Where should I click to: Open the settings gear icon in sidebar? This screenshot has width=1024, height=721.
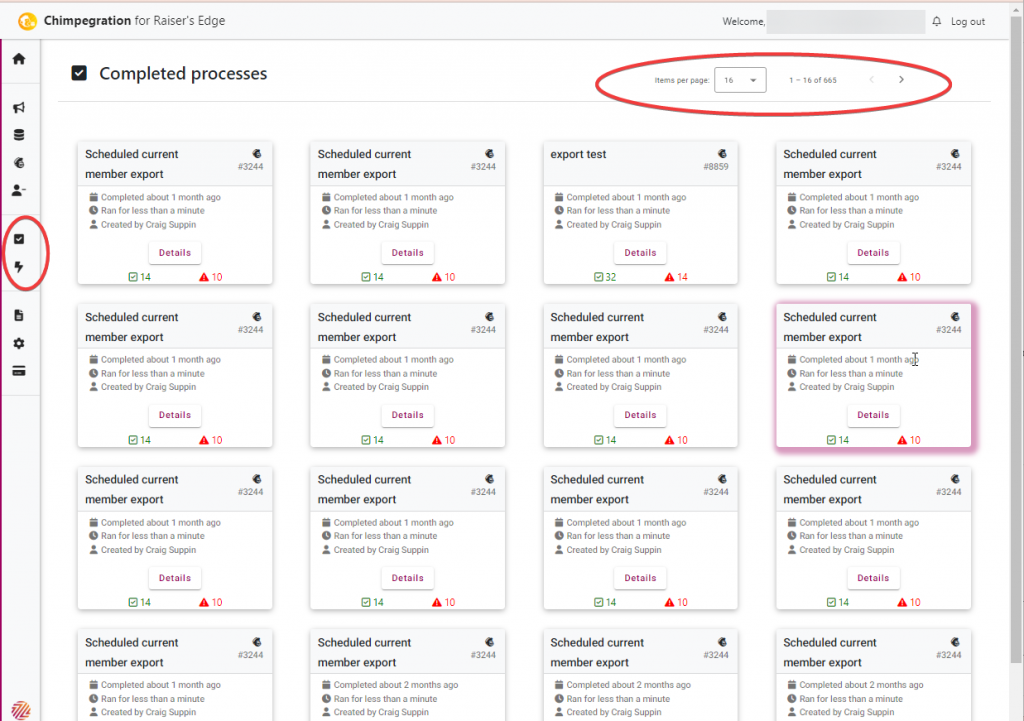19,343
